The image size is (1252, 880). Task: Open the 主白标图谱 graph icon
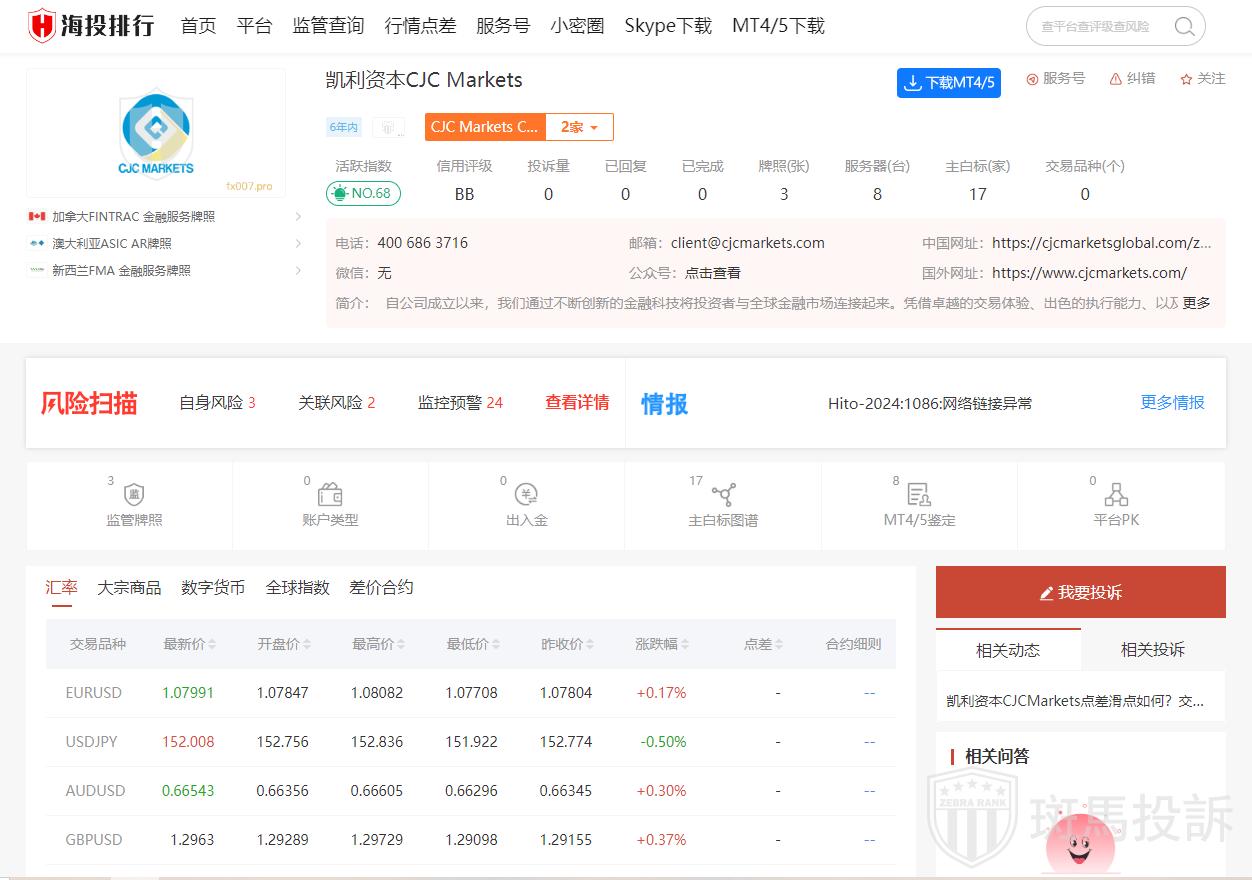pyautogui.click(x=723, y=495)
